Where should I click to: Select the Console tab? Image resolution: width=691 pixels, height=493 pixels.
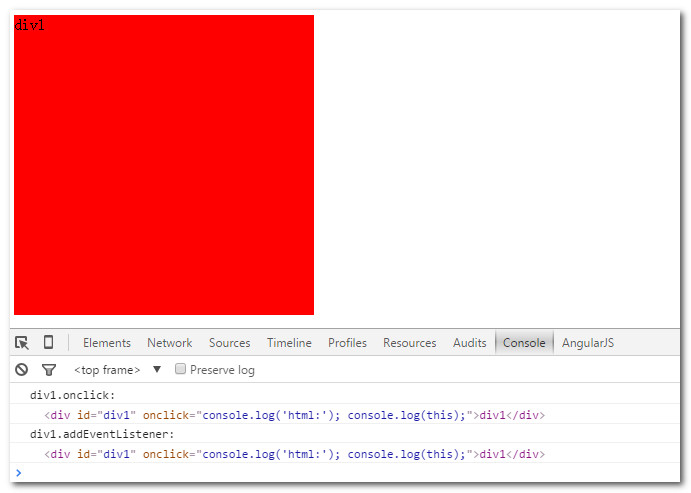[x=524, y=343]
